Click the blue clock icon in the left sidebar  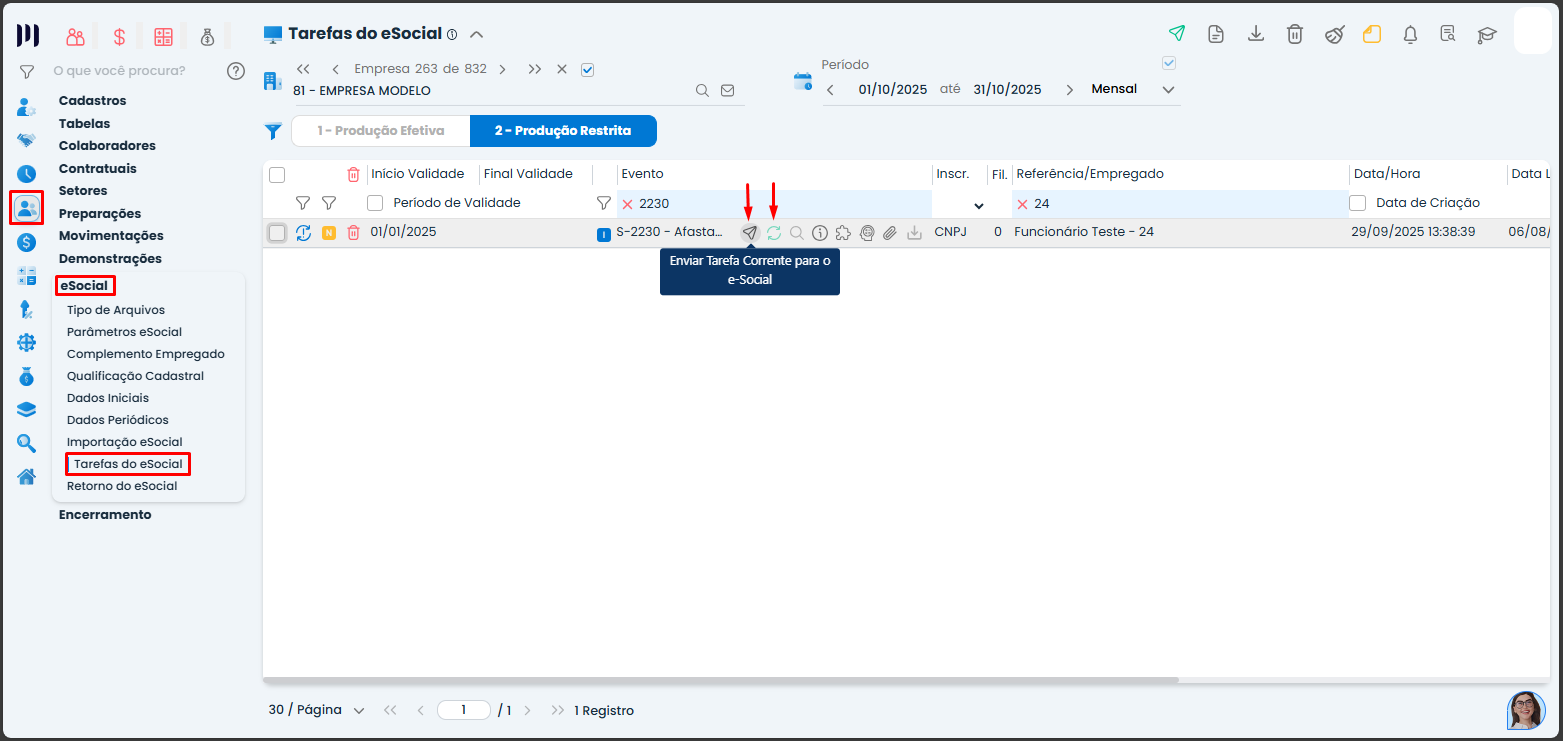point(27,174)
